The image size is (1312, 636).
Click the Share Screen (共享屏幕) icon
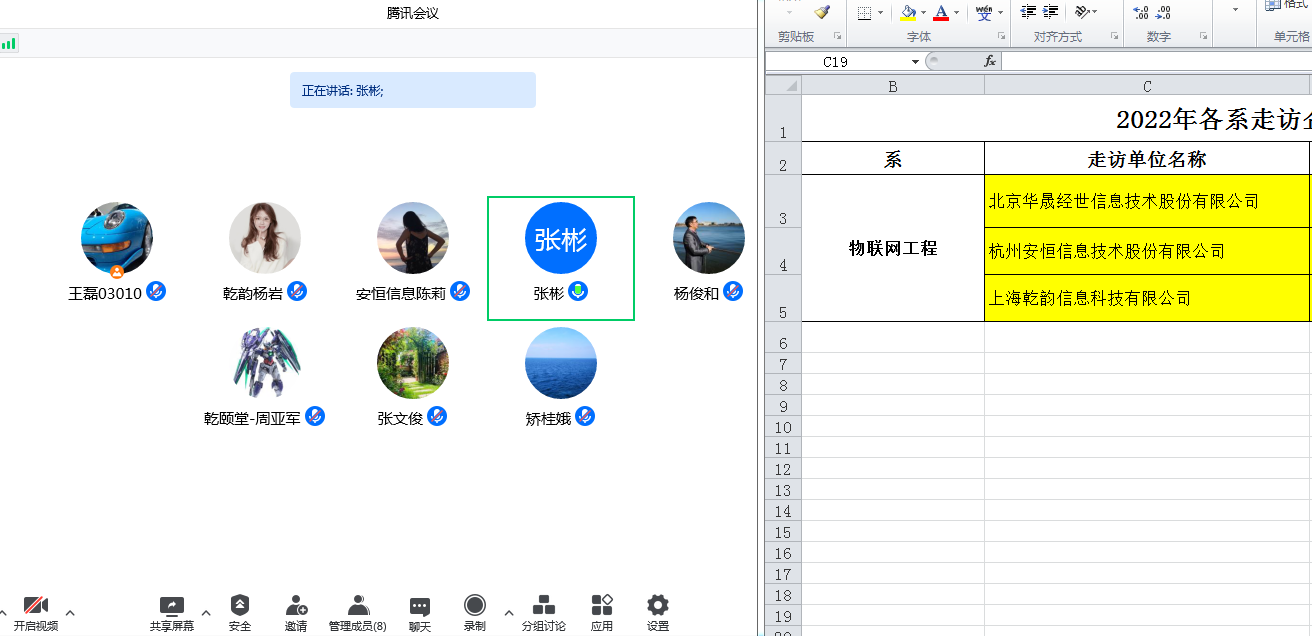172,606
